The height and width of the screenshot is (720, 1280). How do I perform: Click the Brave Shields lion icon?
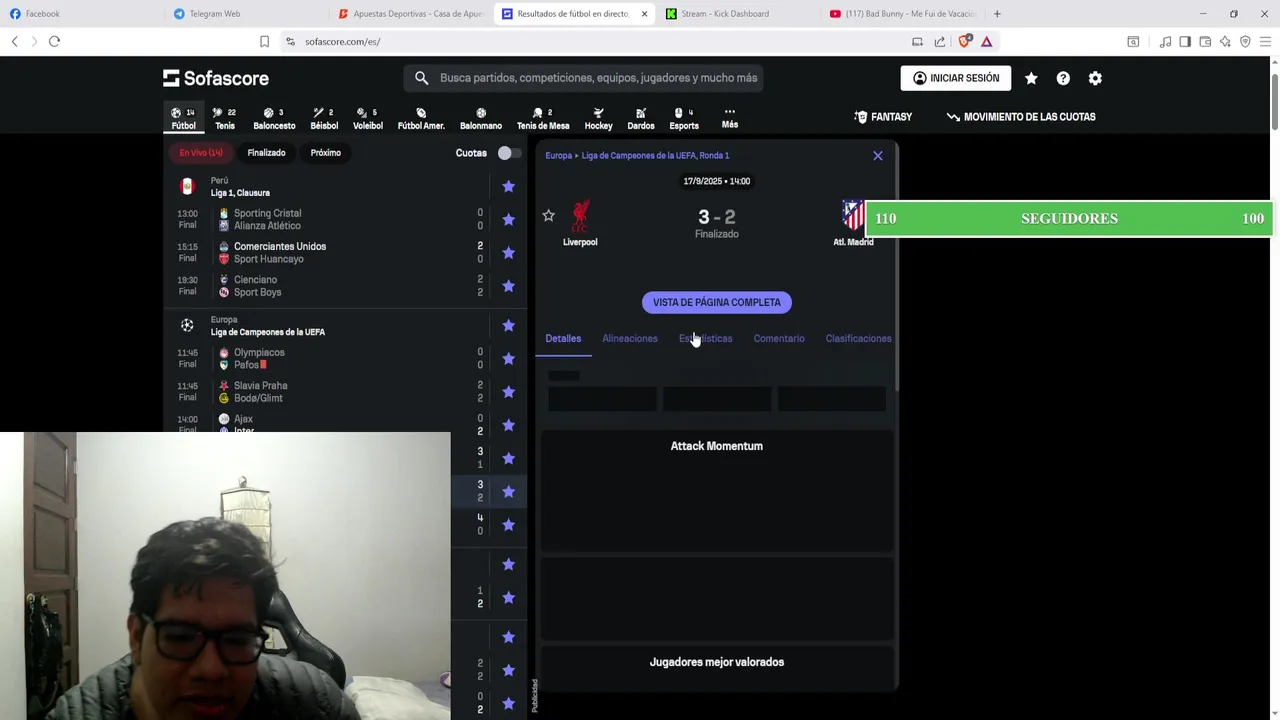click(964, 41)
